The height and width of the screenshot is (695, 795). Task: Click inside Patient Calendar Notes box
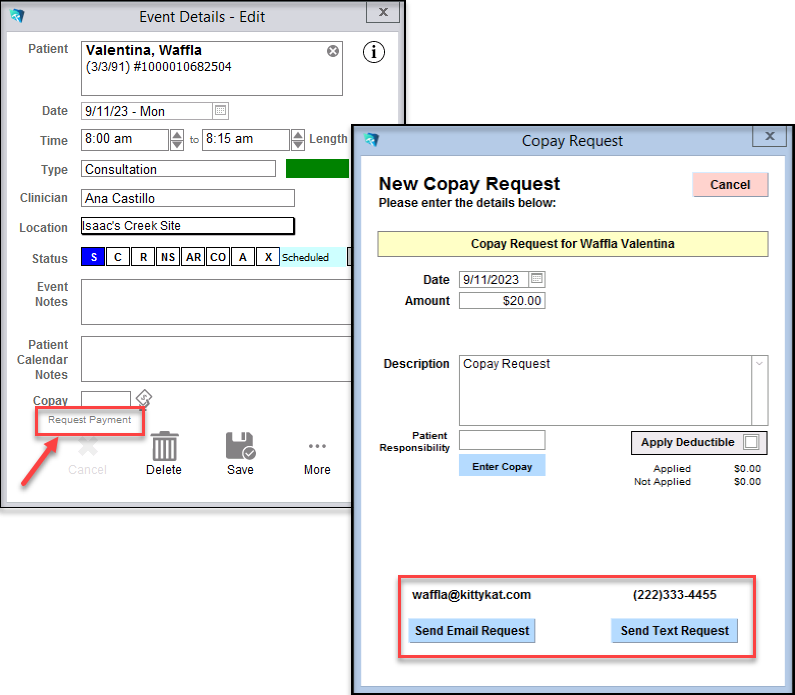pos(216,359)
